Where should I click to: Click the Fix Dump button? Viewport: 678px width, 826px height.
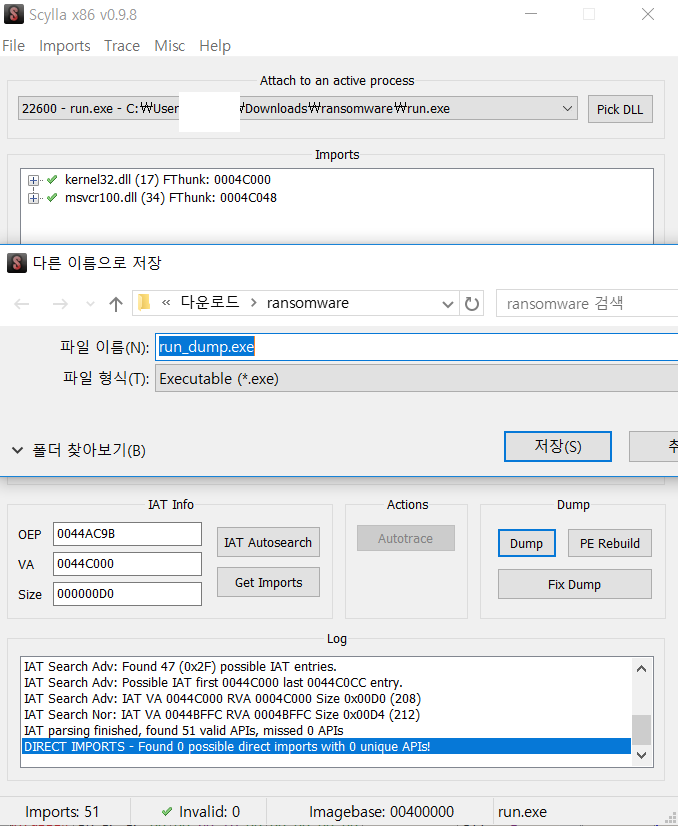575,584
